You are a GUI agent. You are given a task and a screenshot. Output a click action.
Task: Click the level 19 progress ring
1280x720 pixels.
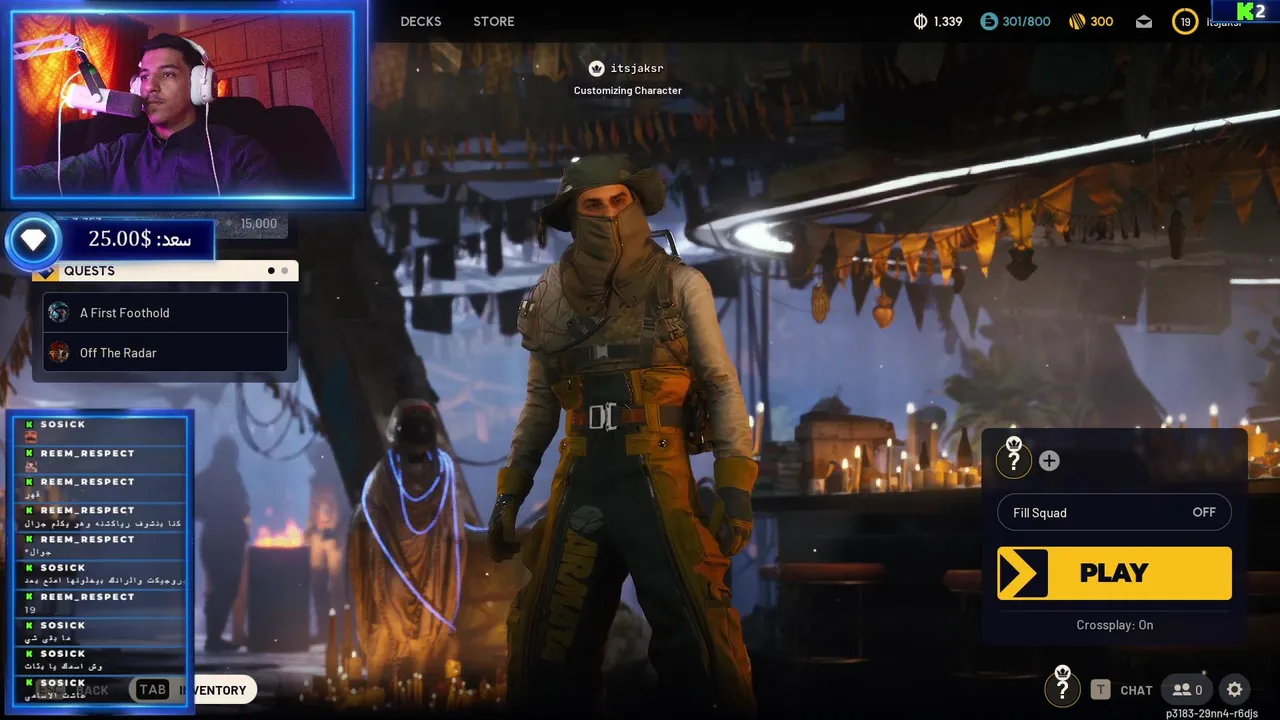tap(1185, 21)
